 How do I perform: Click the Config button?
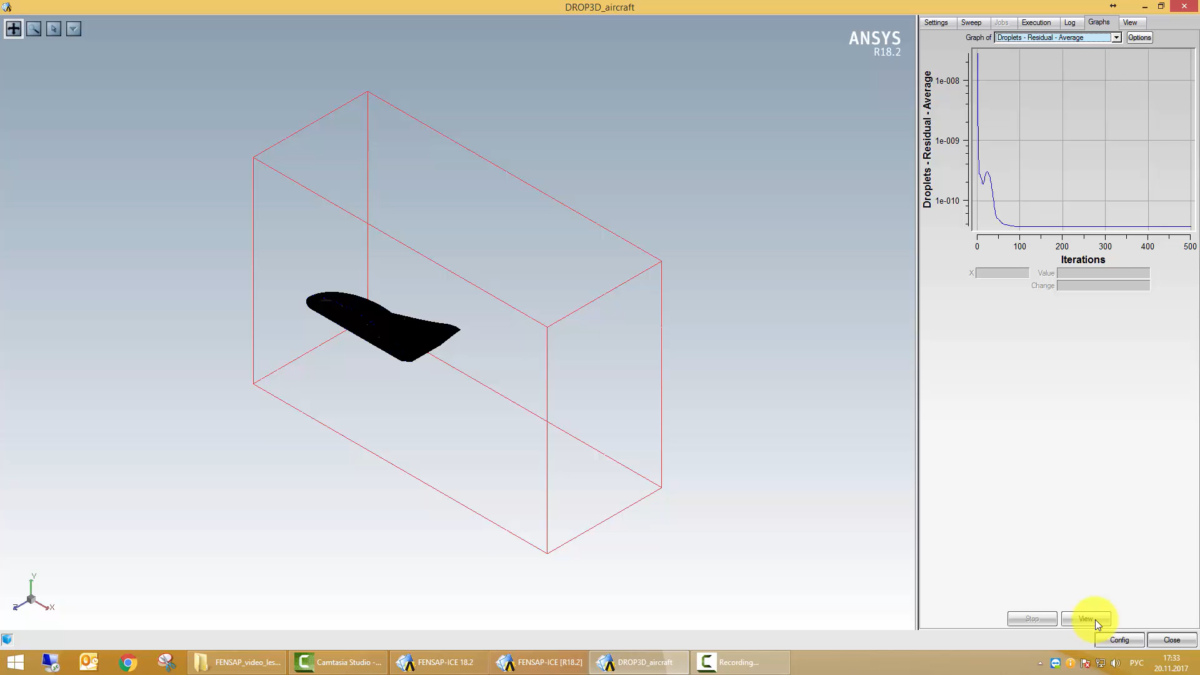click(1119, 640)
